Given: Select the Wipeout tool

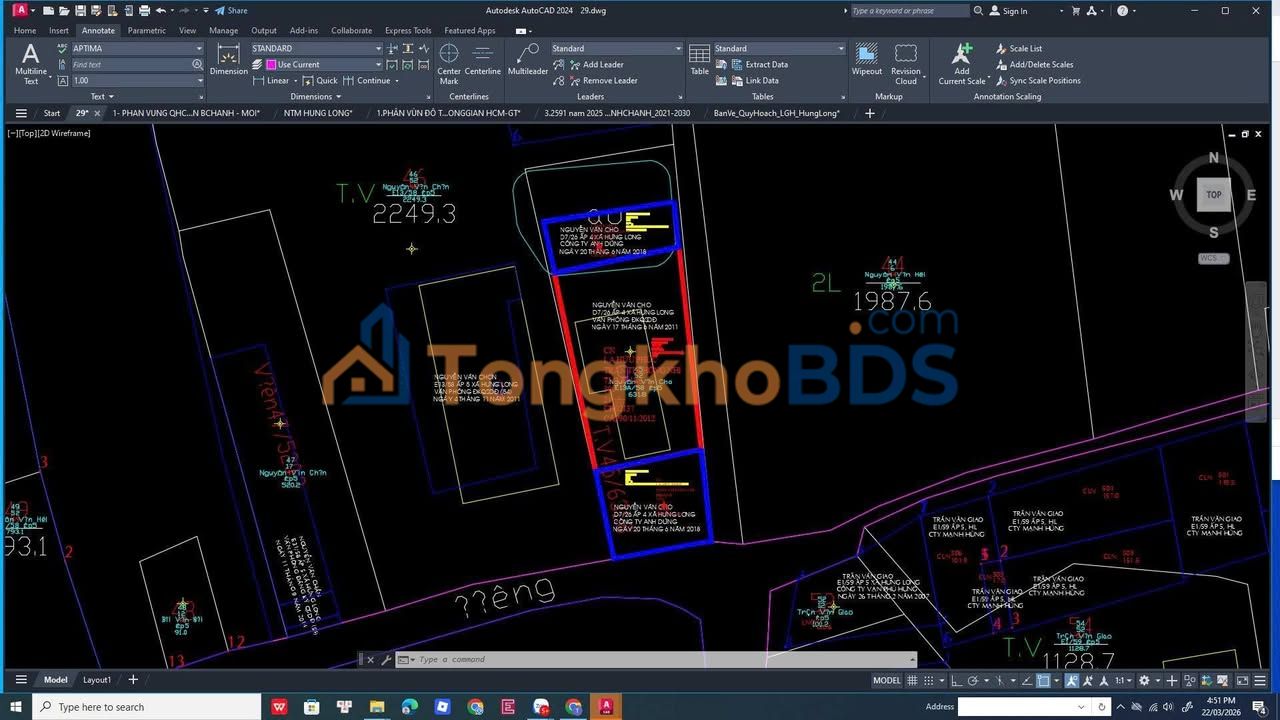Looking at the screenshot, I should [866, 58].
